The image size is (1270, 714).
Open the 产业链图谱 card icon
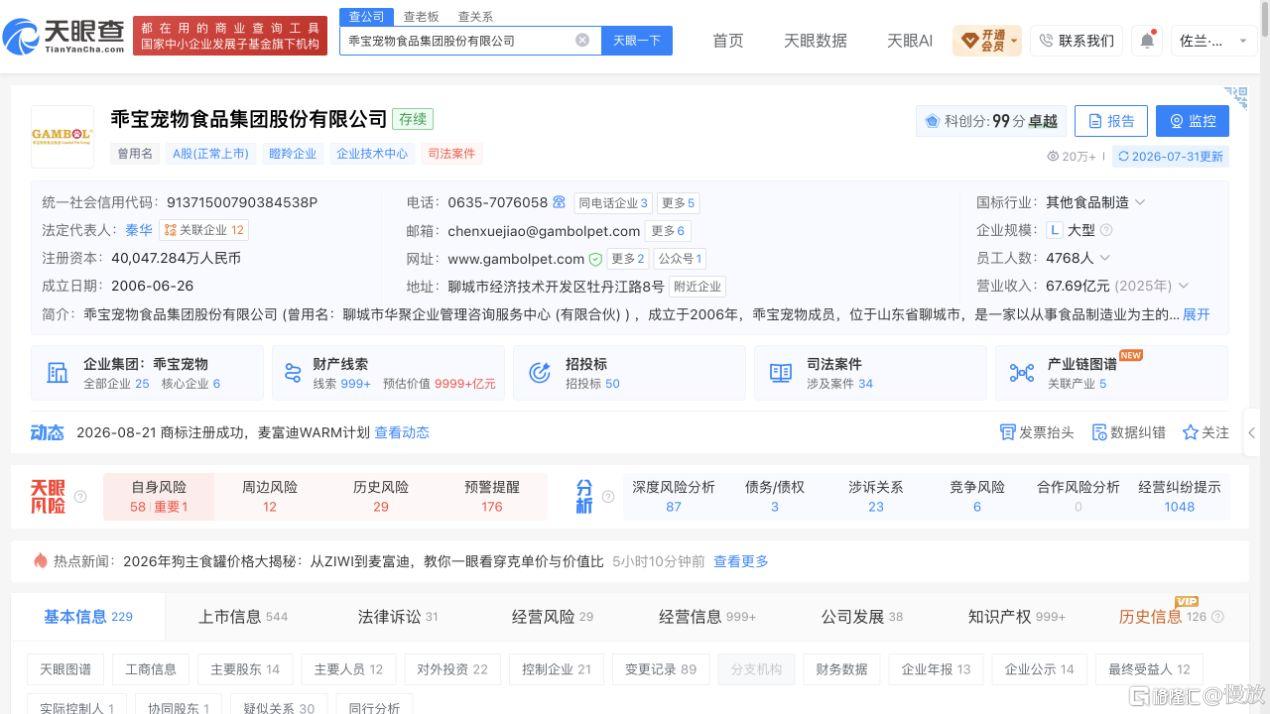1022,373
